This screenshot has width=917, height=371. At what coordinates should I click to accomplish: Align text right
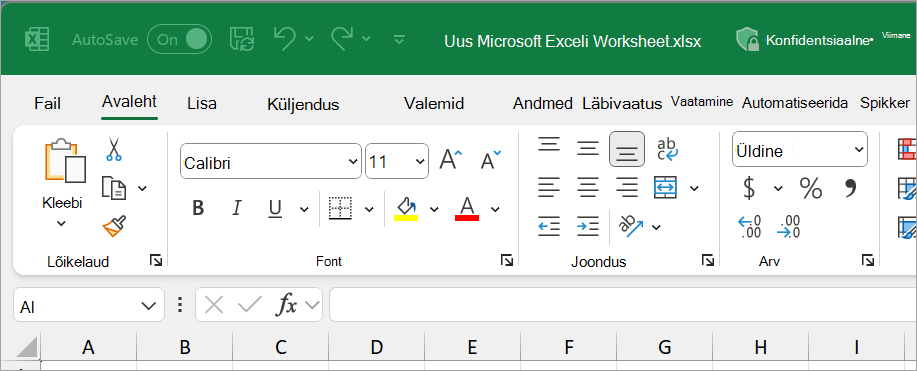coord(627,188)
